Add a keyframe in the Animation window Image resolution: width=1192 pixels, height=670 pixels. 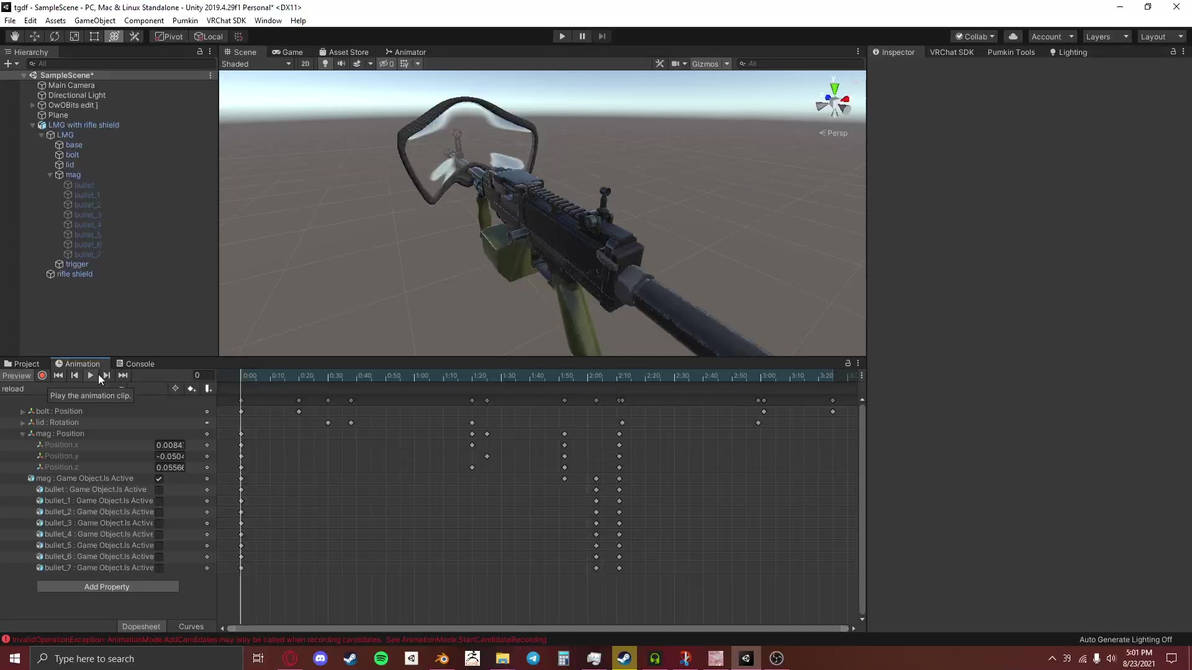[x=190, y=388]
